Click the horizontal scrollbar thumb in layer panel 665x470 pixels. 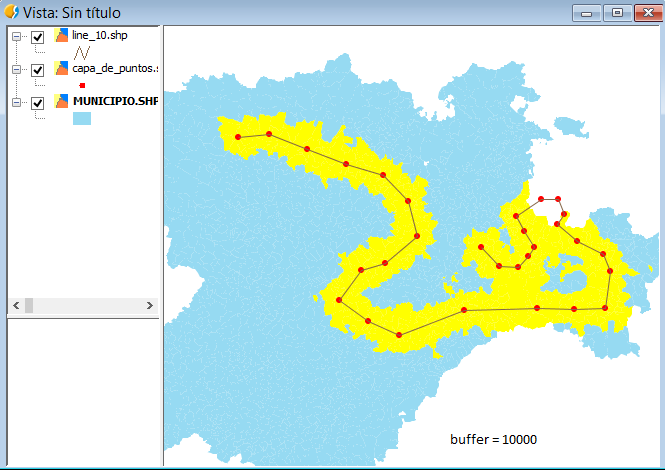click(29, 305)
